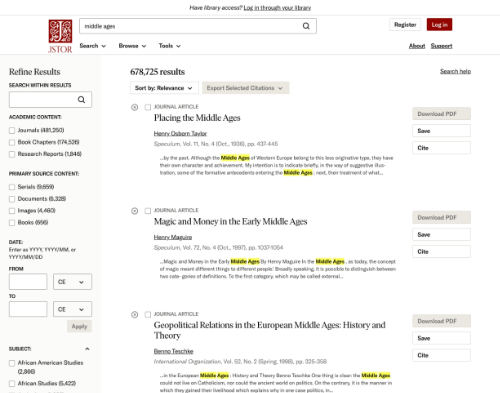The width and height of the screenshot is (500, 393).
Task: Save Placing the Middle Ages article
Action: 441,131
